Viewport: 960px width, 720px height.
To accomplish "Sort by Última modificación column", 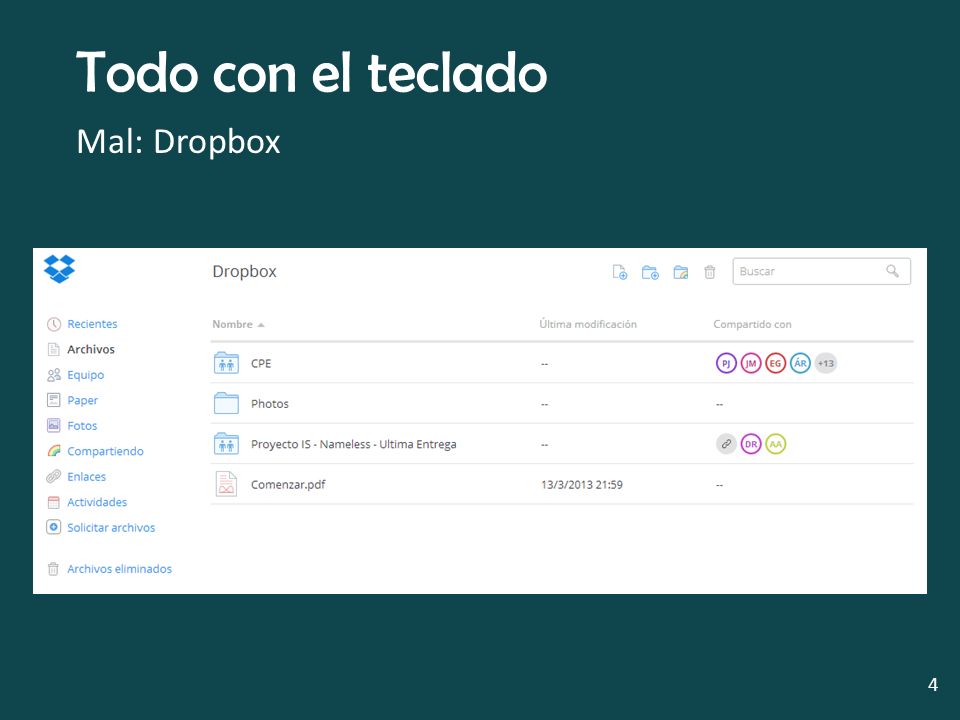I will (588, 324).
